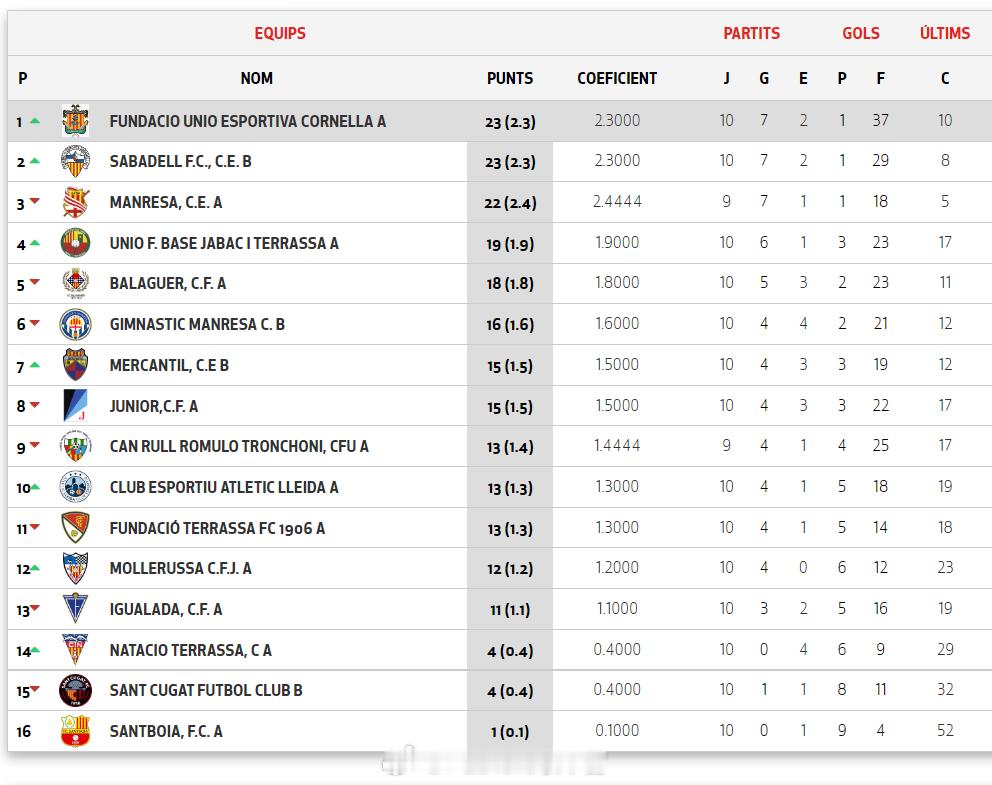992x785 pixels.
Task: Open team MOLLERUSSA C.F.J. A
Action: click(180, 569)
